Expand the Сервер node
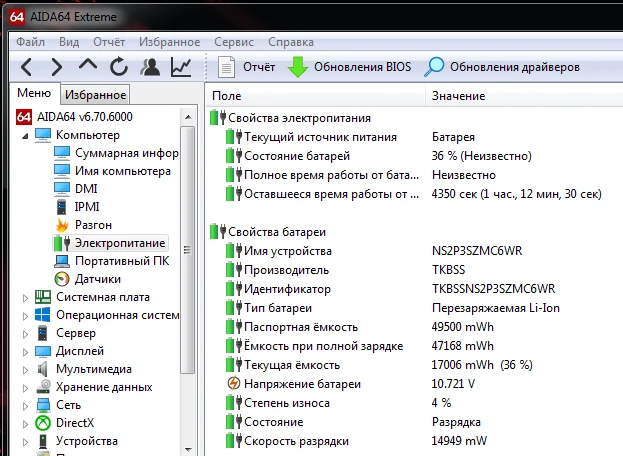Image resolution: width=623 pixels, height=456 pixels. [x=25, y=334]
